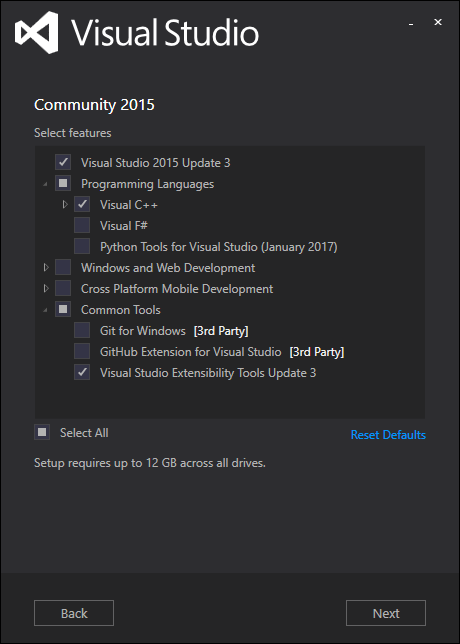Image resolution: width=460 pixels, height=644 pixels.
Task: Click the Visual Studio logo icon
Action: [x=37, y=32]
